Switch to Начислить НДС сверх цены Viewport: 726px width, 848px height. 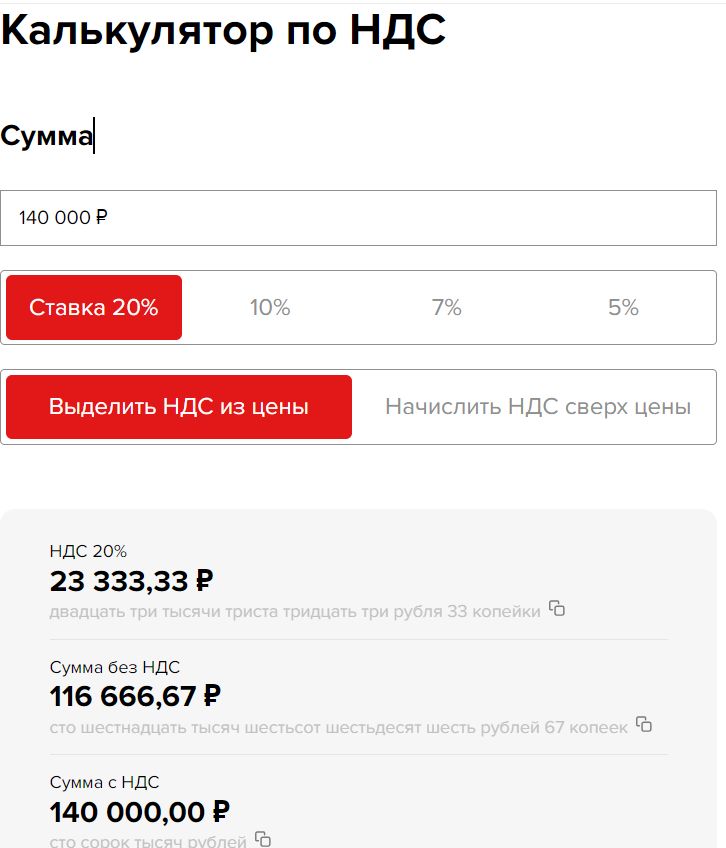point(538,407)
